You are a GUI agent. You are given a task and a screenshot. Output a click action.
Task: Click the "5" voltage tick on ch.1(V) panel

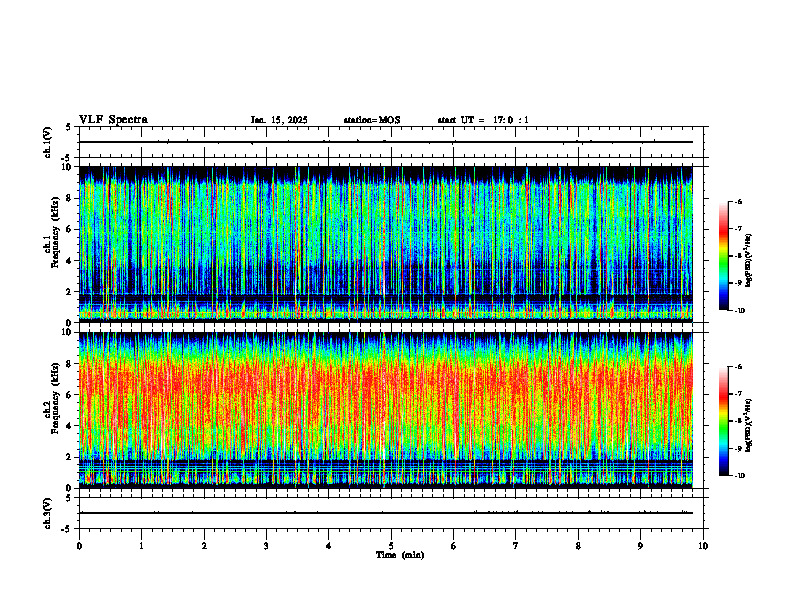point(69,127)
